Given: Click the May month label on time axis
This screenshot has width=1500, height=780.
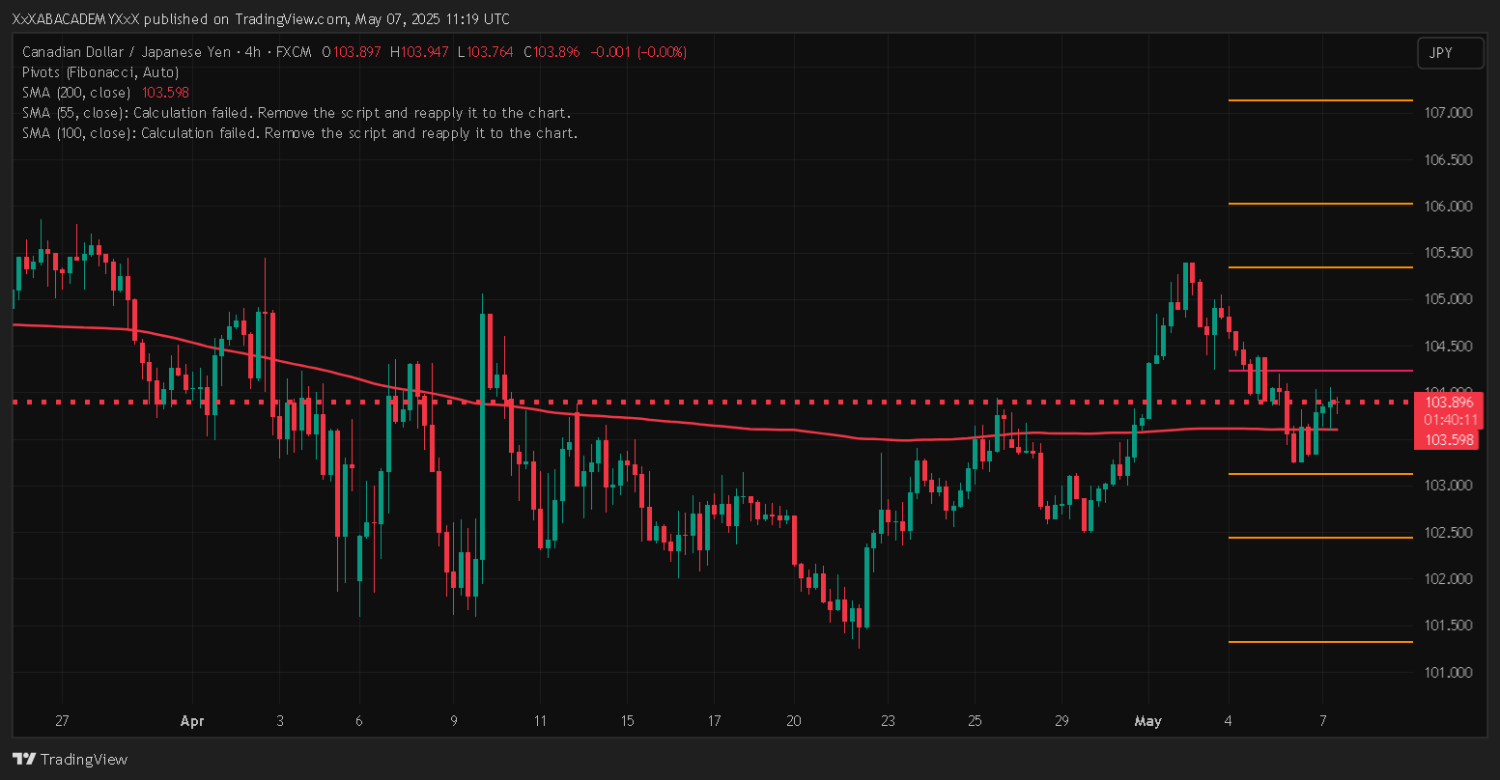Looking at the screenshot, I should (1146, 721).
